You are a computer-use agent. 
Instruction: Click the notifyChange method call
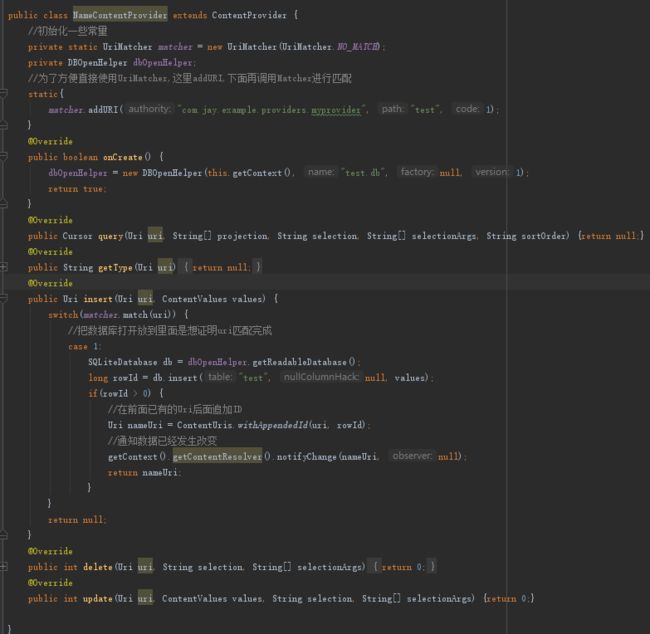[x=306, y=457]
